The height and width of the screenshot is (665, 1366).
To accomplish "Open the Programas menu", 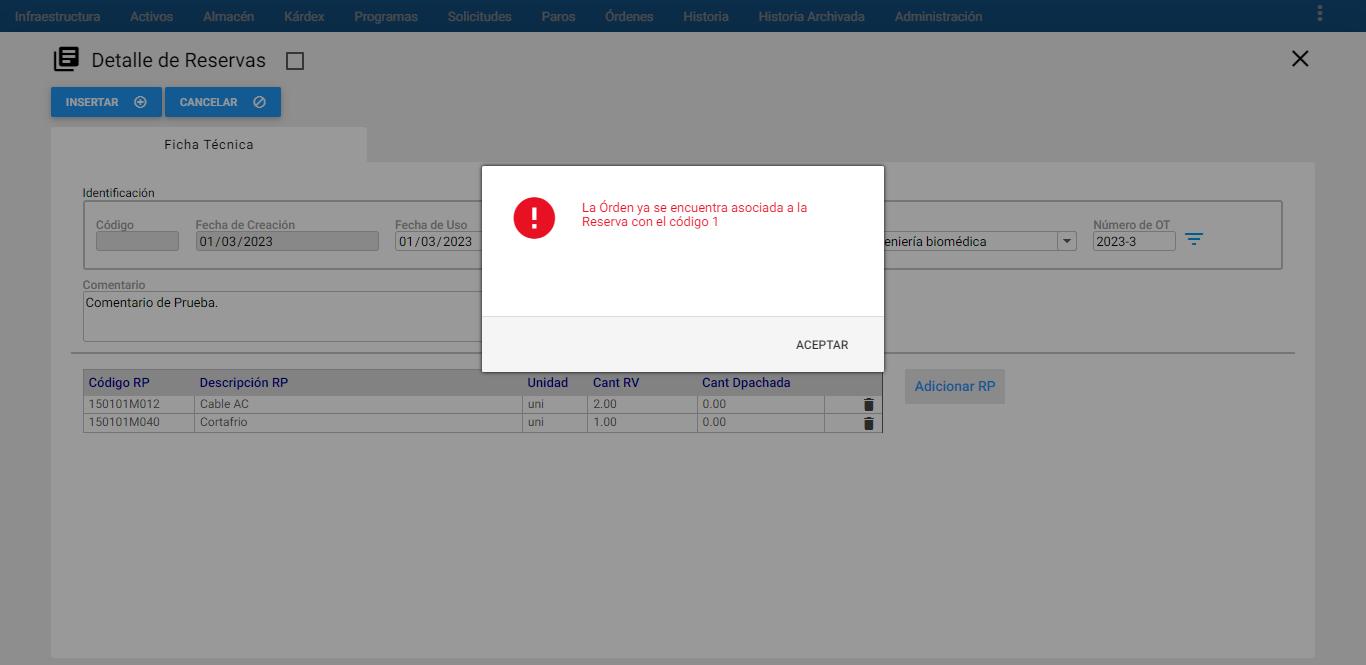I will (x=386, y=16).
